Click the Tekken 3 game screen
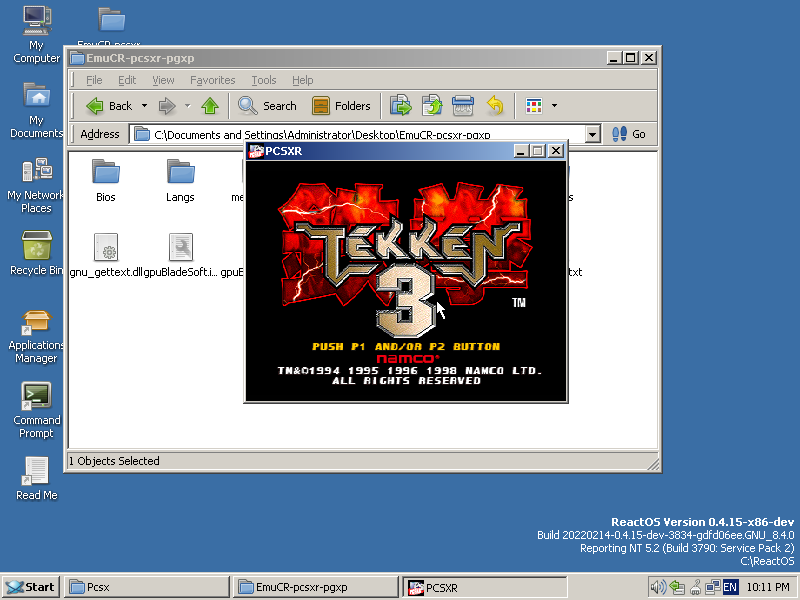Viewport: 800px width, 600px height. 406,281
